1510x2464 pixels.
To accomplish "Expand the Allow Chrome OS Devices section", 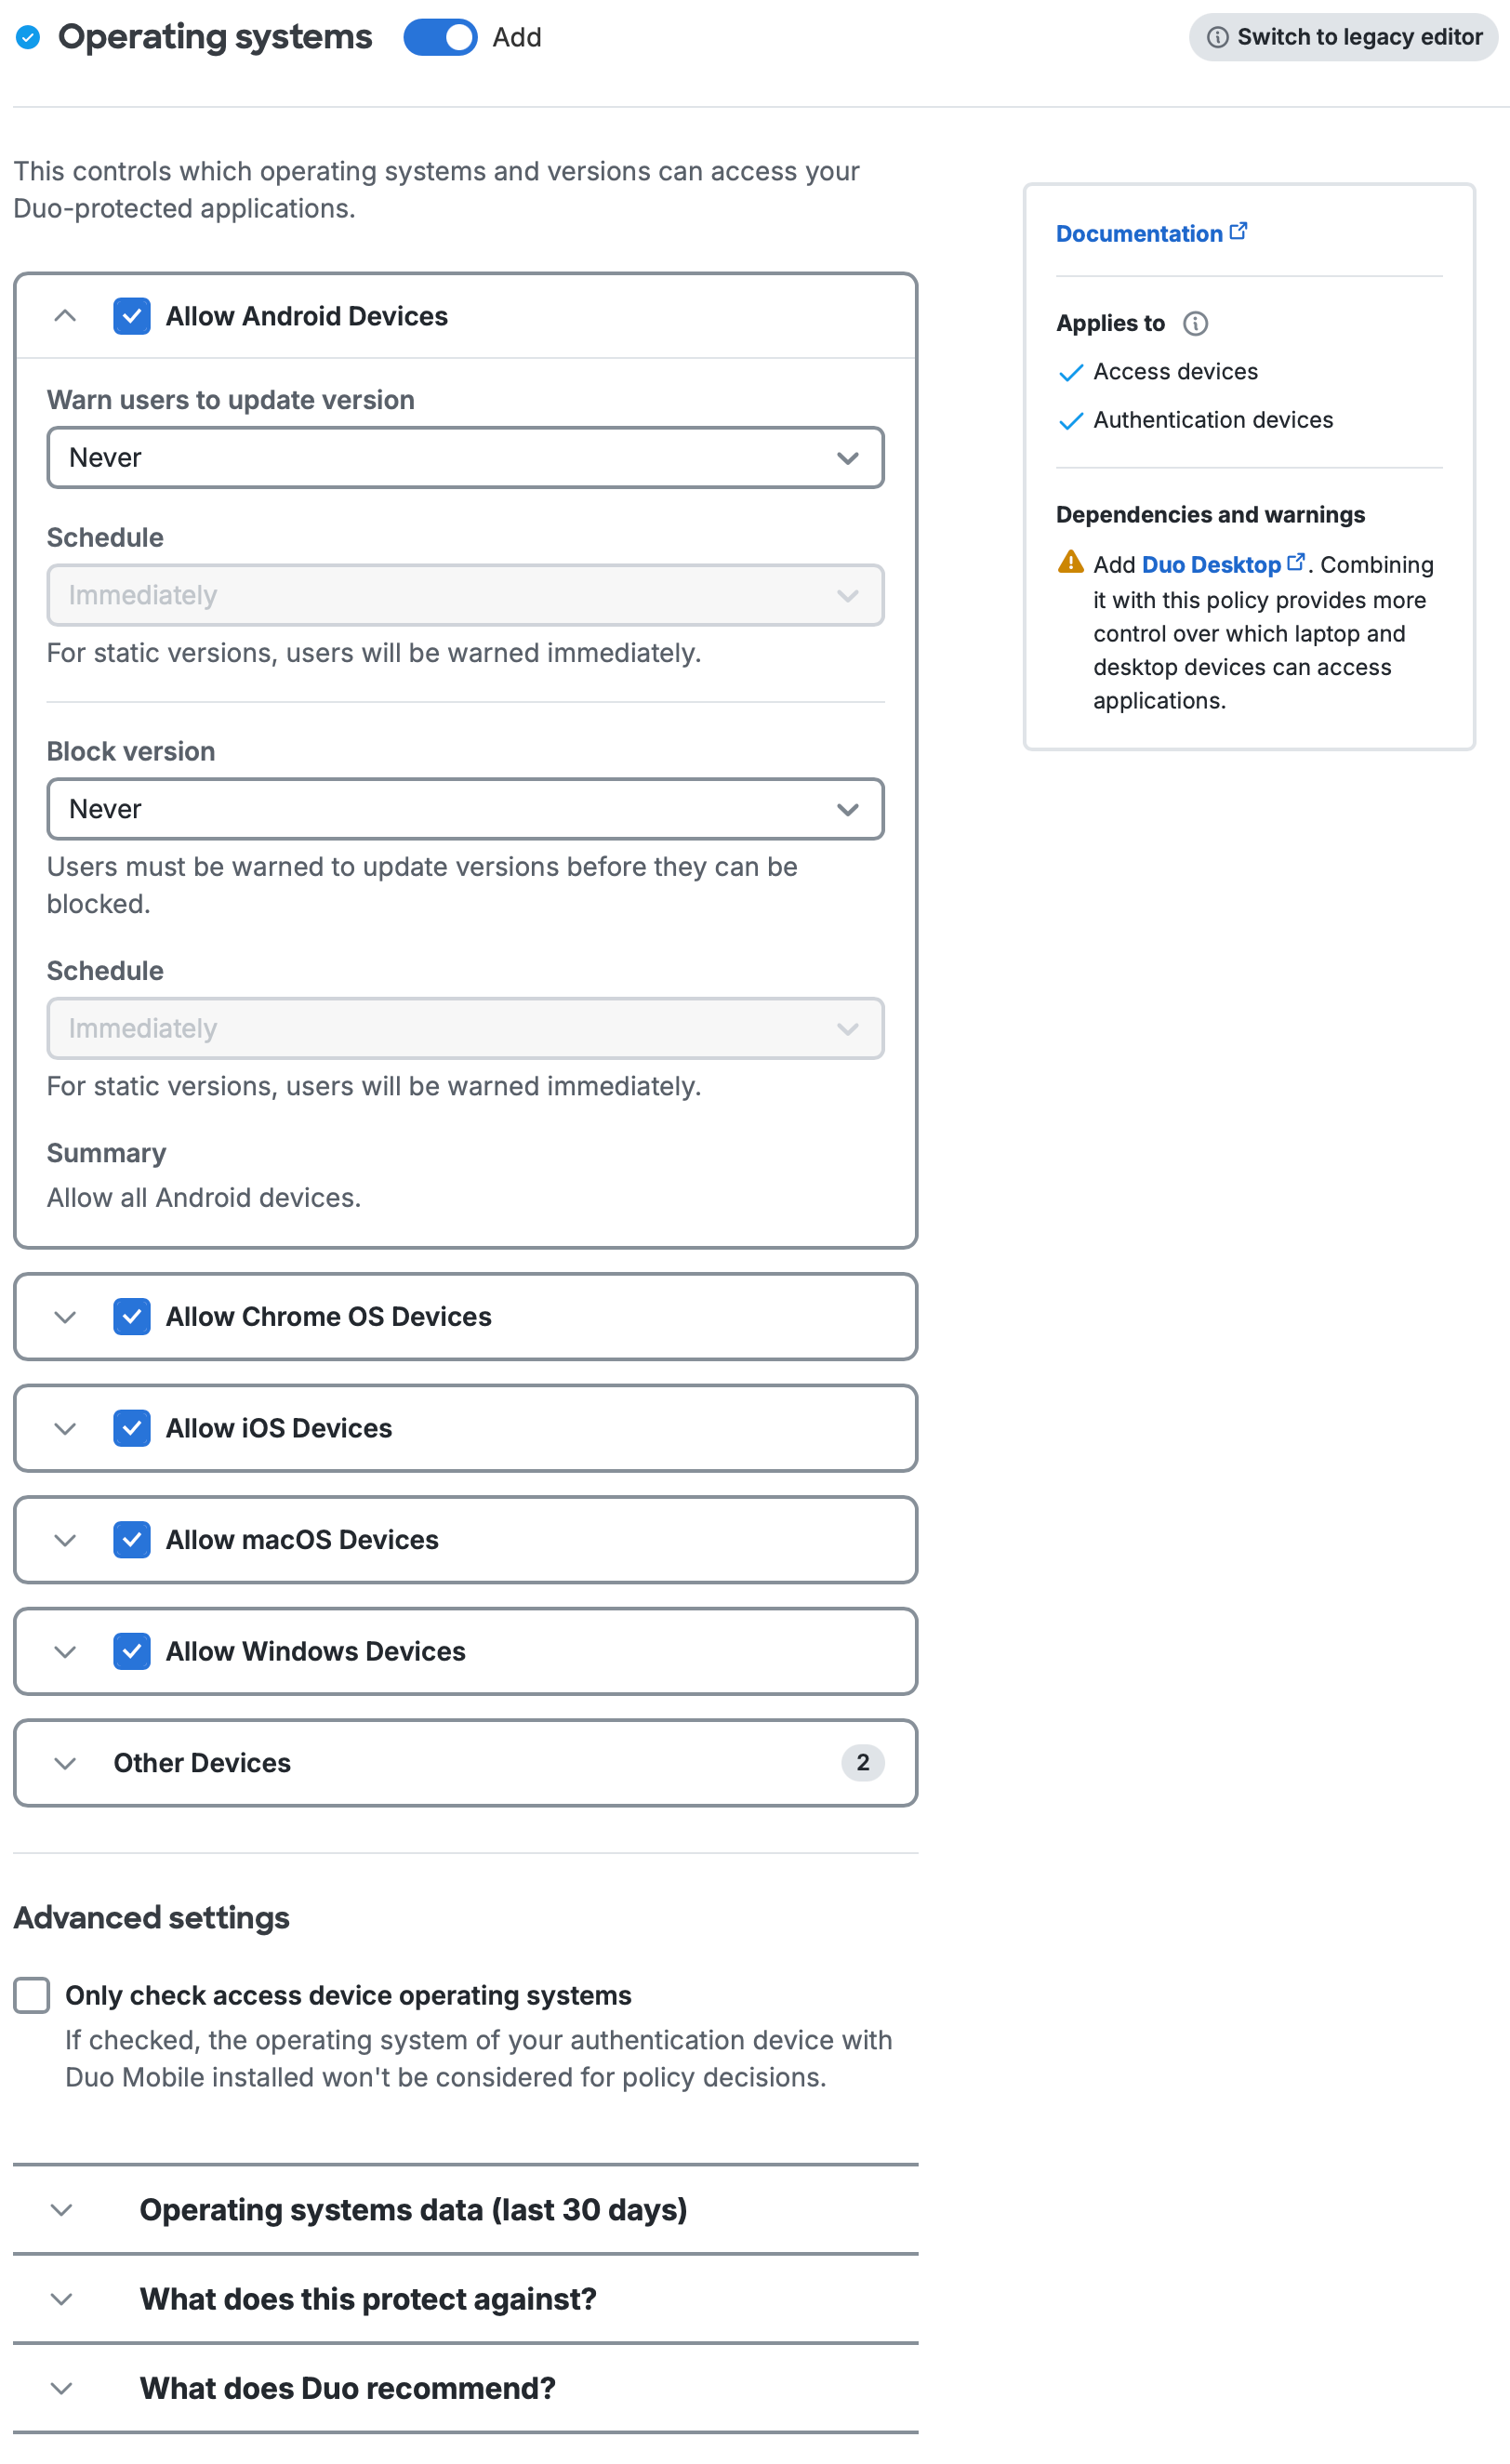I will [x=65, y=1317].
